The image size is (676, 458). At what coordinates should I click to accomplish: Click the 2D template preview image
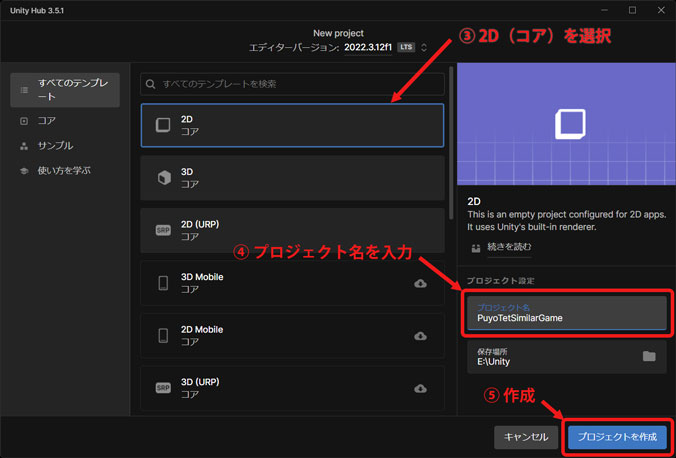(566, 124)
